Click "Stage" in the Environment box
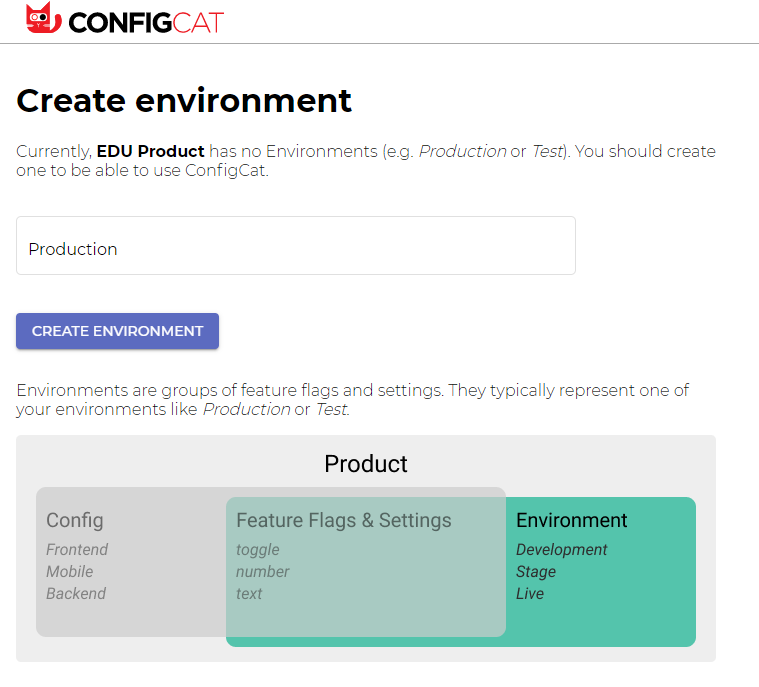Viewport: 759px width, 687px height. pyautogui.click(x=536, y=572)
